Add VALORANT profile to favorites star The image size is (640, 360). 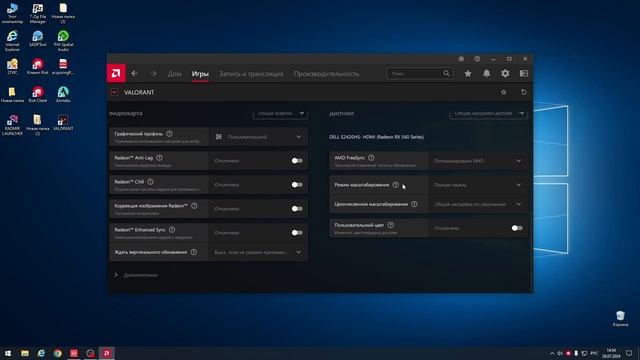(x=504, y=92)
